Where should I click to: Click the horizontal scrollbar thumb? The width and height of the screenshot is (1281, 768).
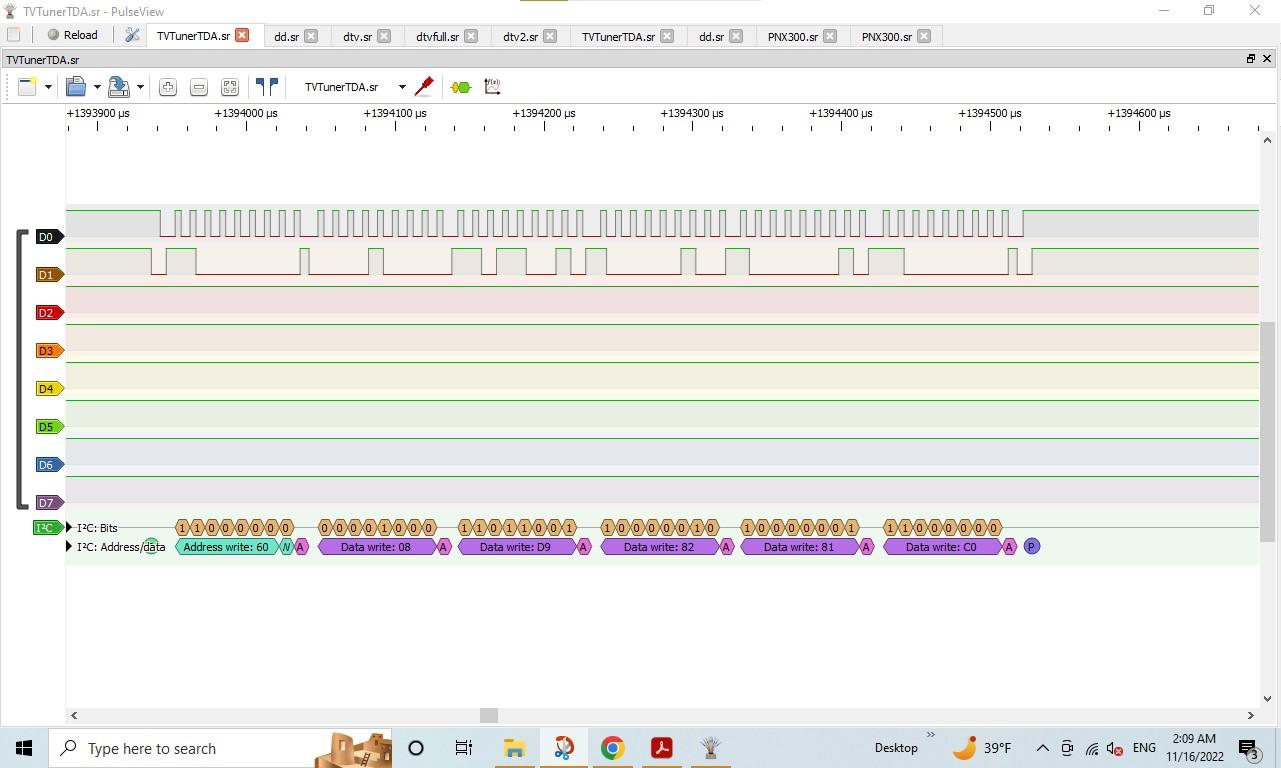click(489, 715)
